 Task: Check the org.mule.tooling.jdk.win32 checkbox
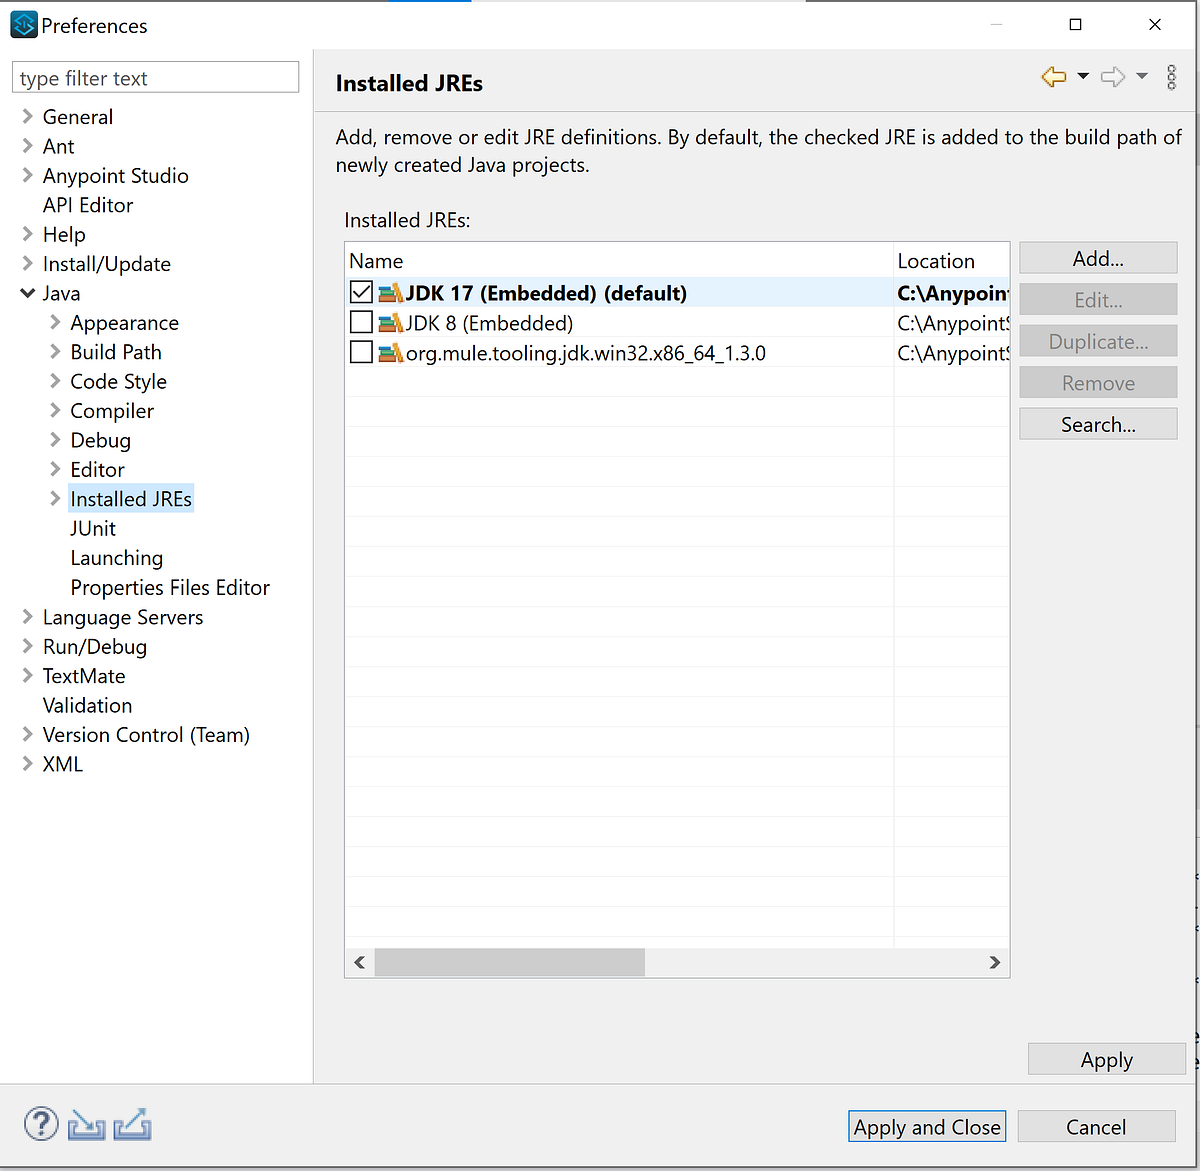(x=361, y=351)
